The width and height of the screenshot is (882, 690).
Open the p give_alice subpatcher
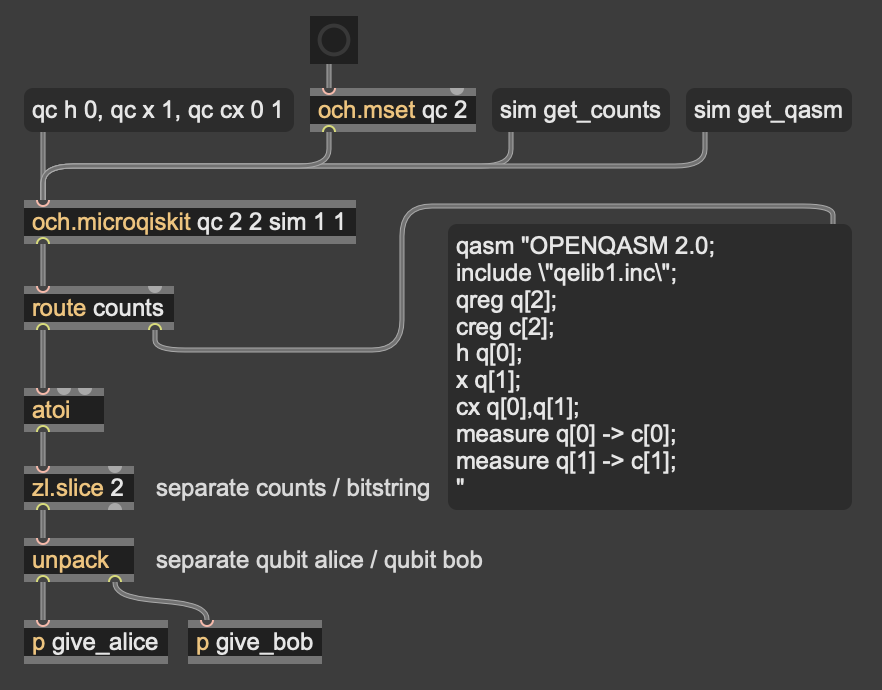tap(96, 642)
